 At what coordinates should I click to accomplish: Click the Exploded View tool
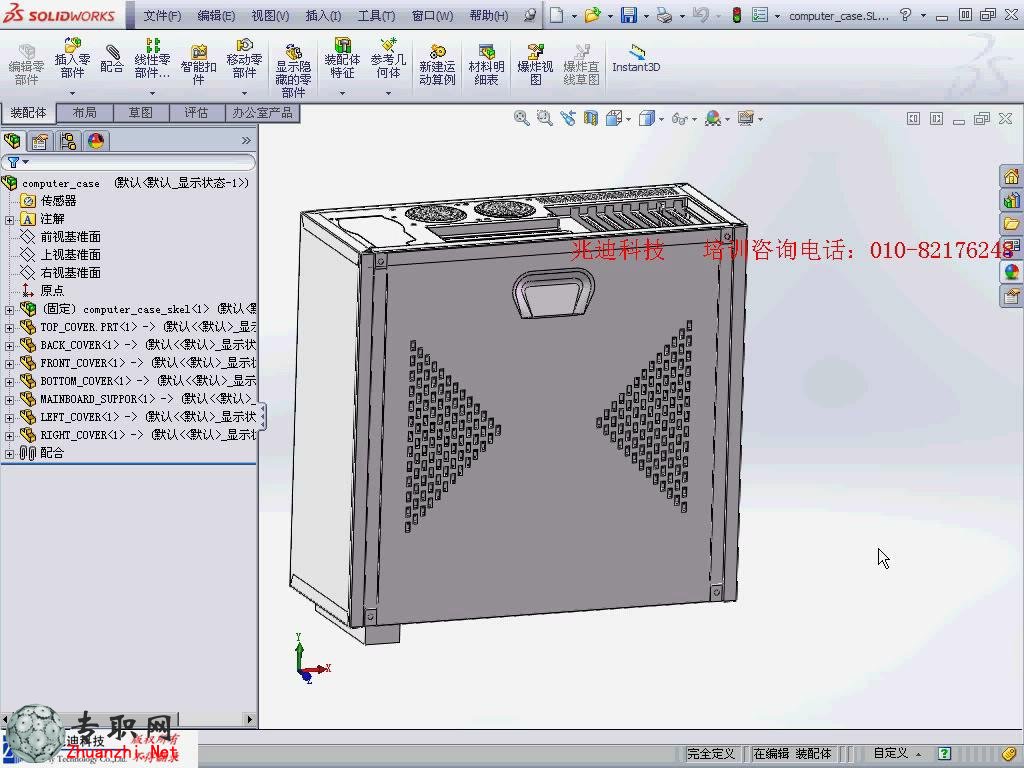tap(535, 65)
